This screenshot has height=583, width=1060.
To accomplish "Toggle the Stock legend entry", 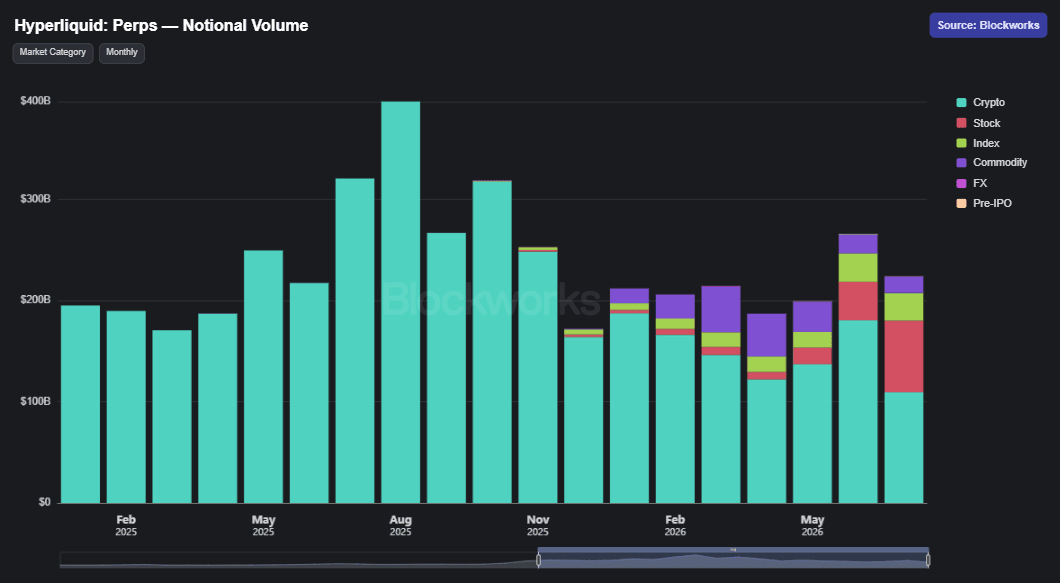I will (x=978, y=123).
